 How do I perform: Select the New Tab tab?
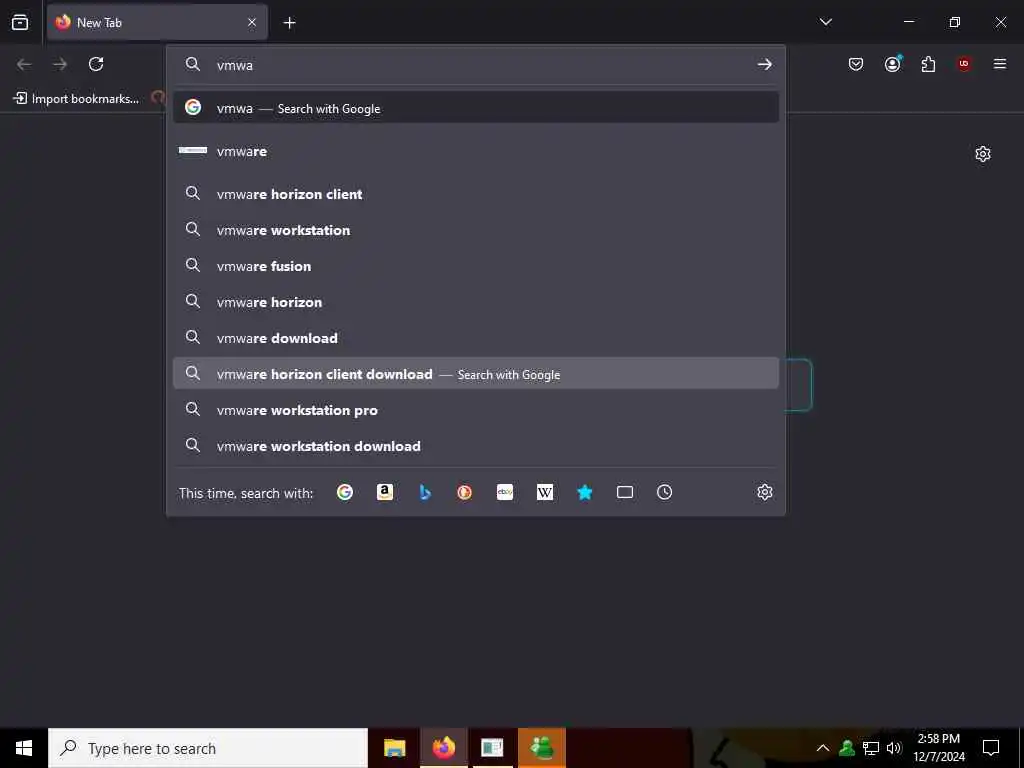[157, 22]
